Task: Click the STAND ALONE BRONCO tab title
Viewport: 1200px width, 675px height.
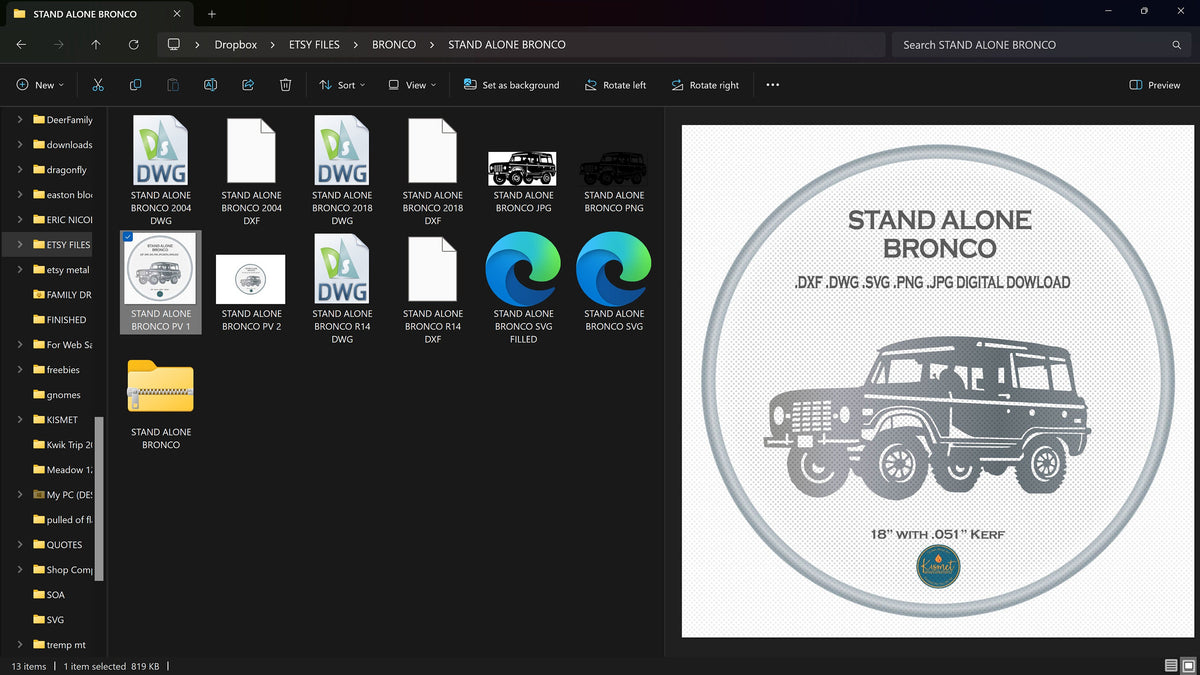Action: click(x=85, y=14)
